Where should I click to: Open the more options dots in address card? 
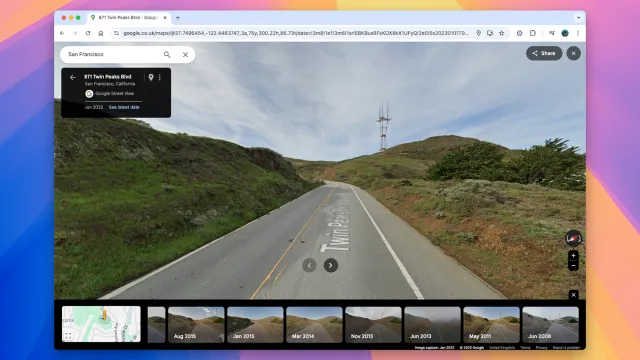tap(160, 77)
